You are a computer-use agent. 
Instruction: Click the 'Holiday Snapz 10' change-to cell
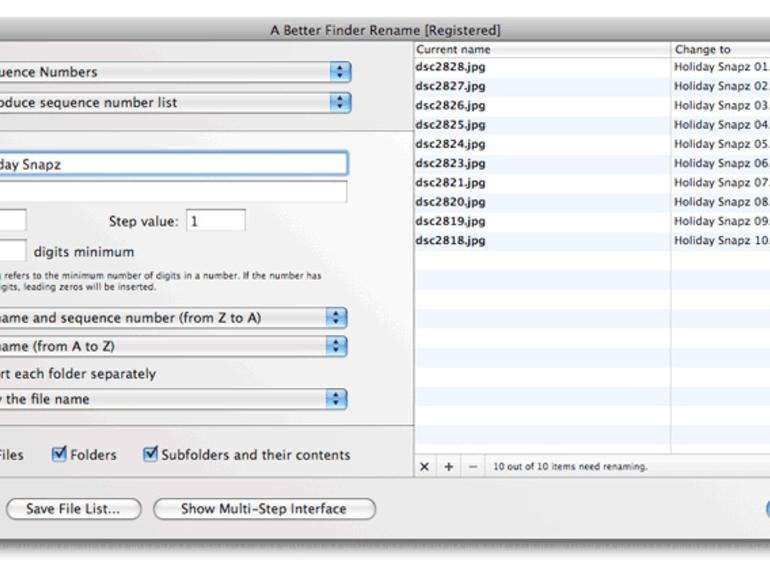pyautogui.click(x=721, y=241)
